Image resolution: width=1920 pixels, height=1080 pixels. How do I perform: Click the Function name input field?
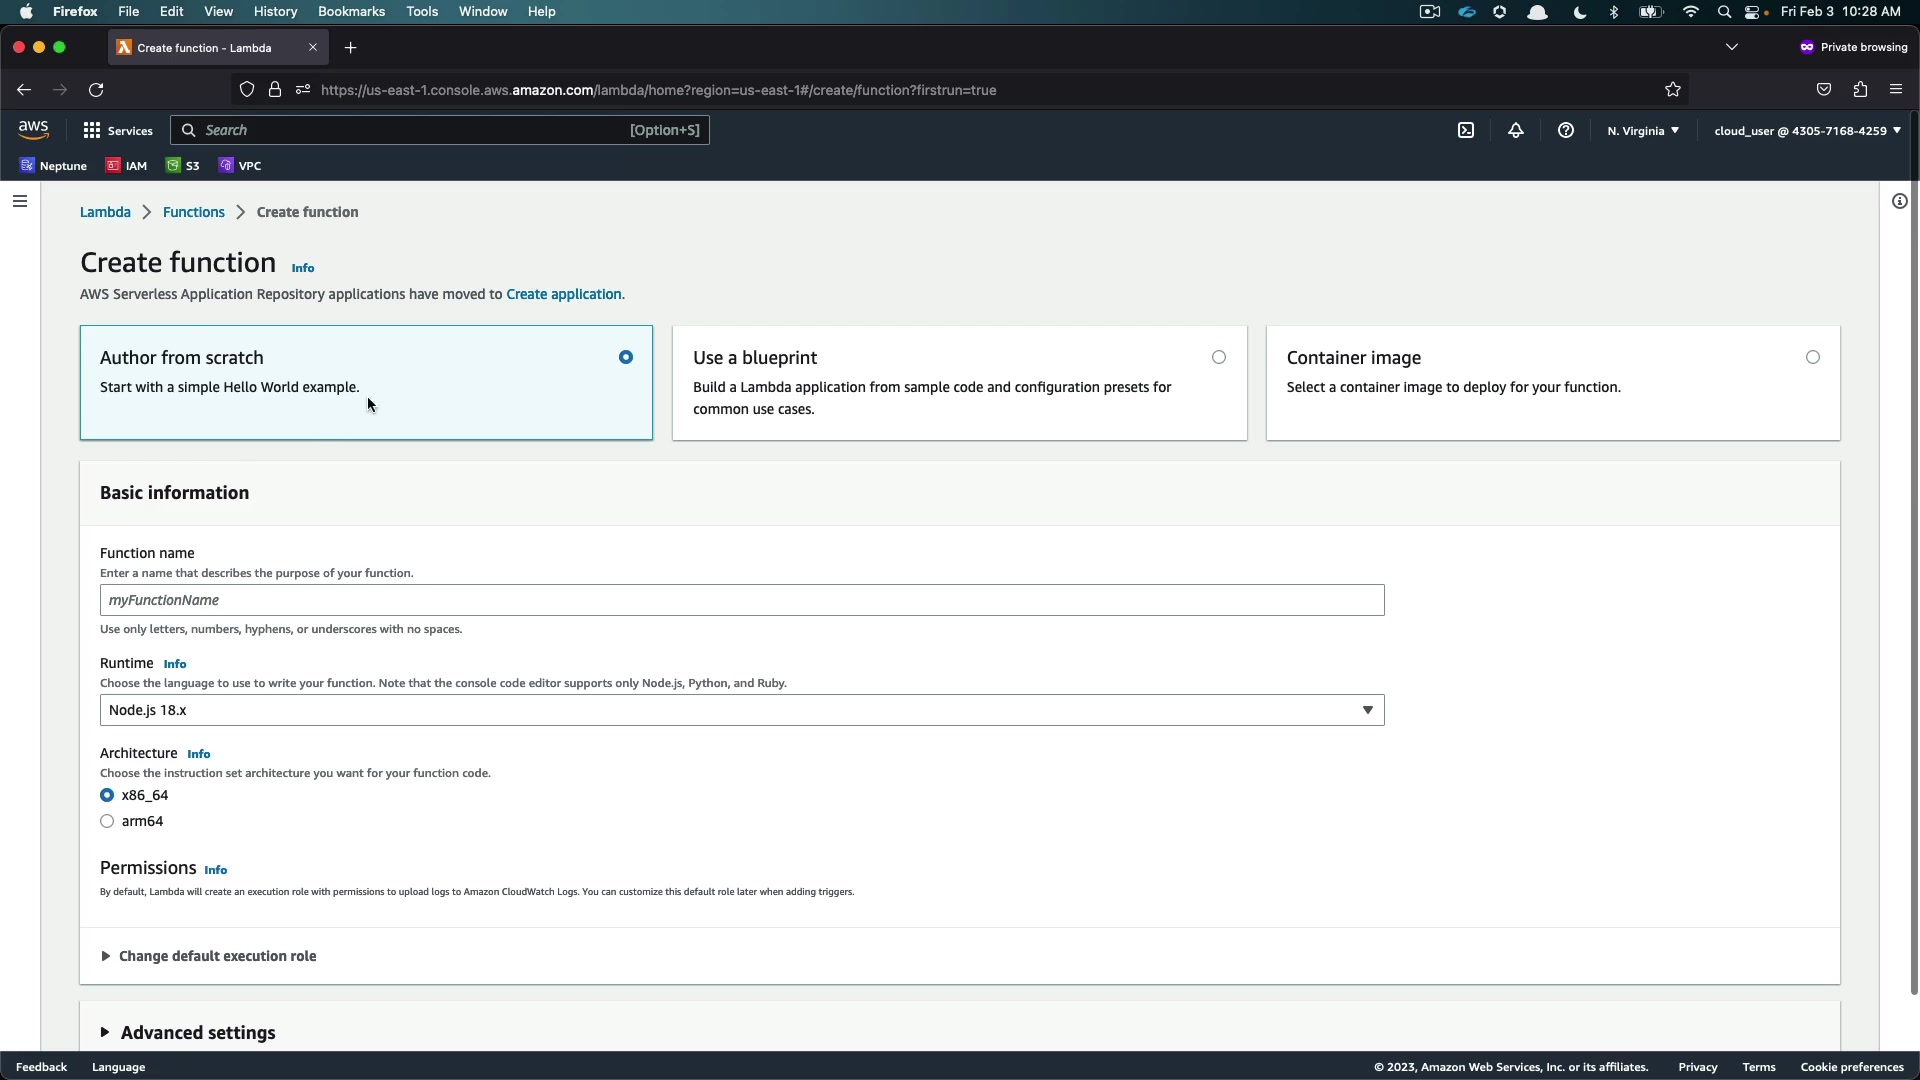742,600
